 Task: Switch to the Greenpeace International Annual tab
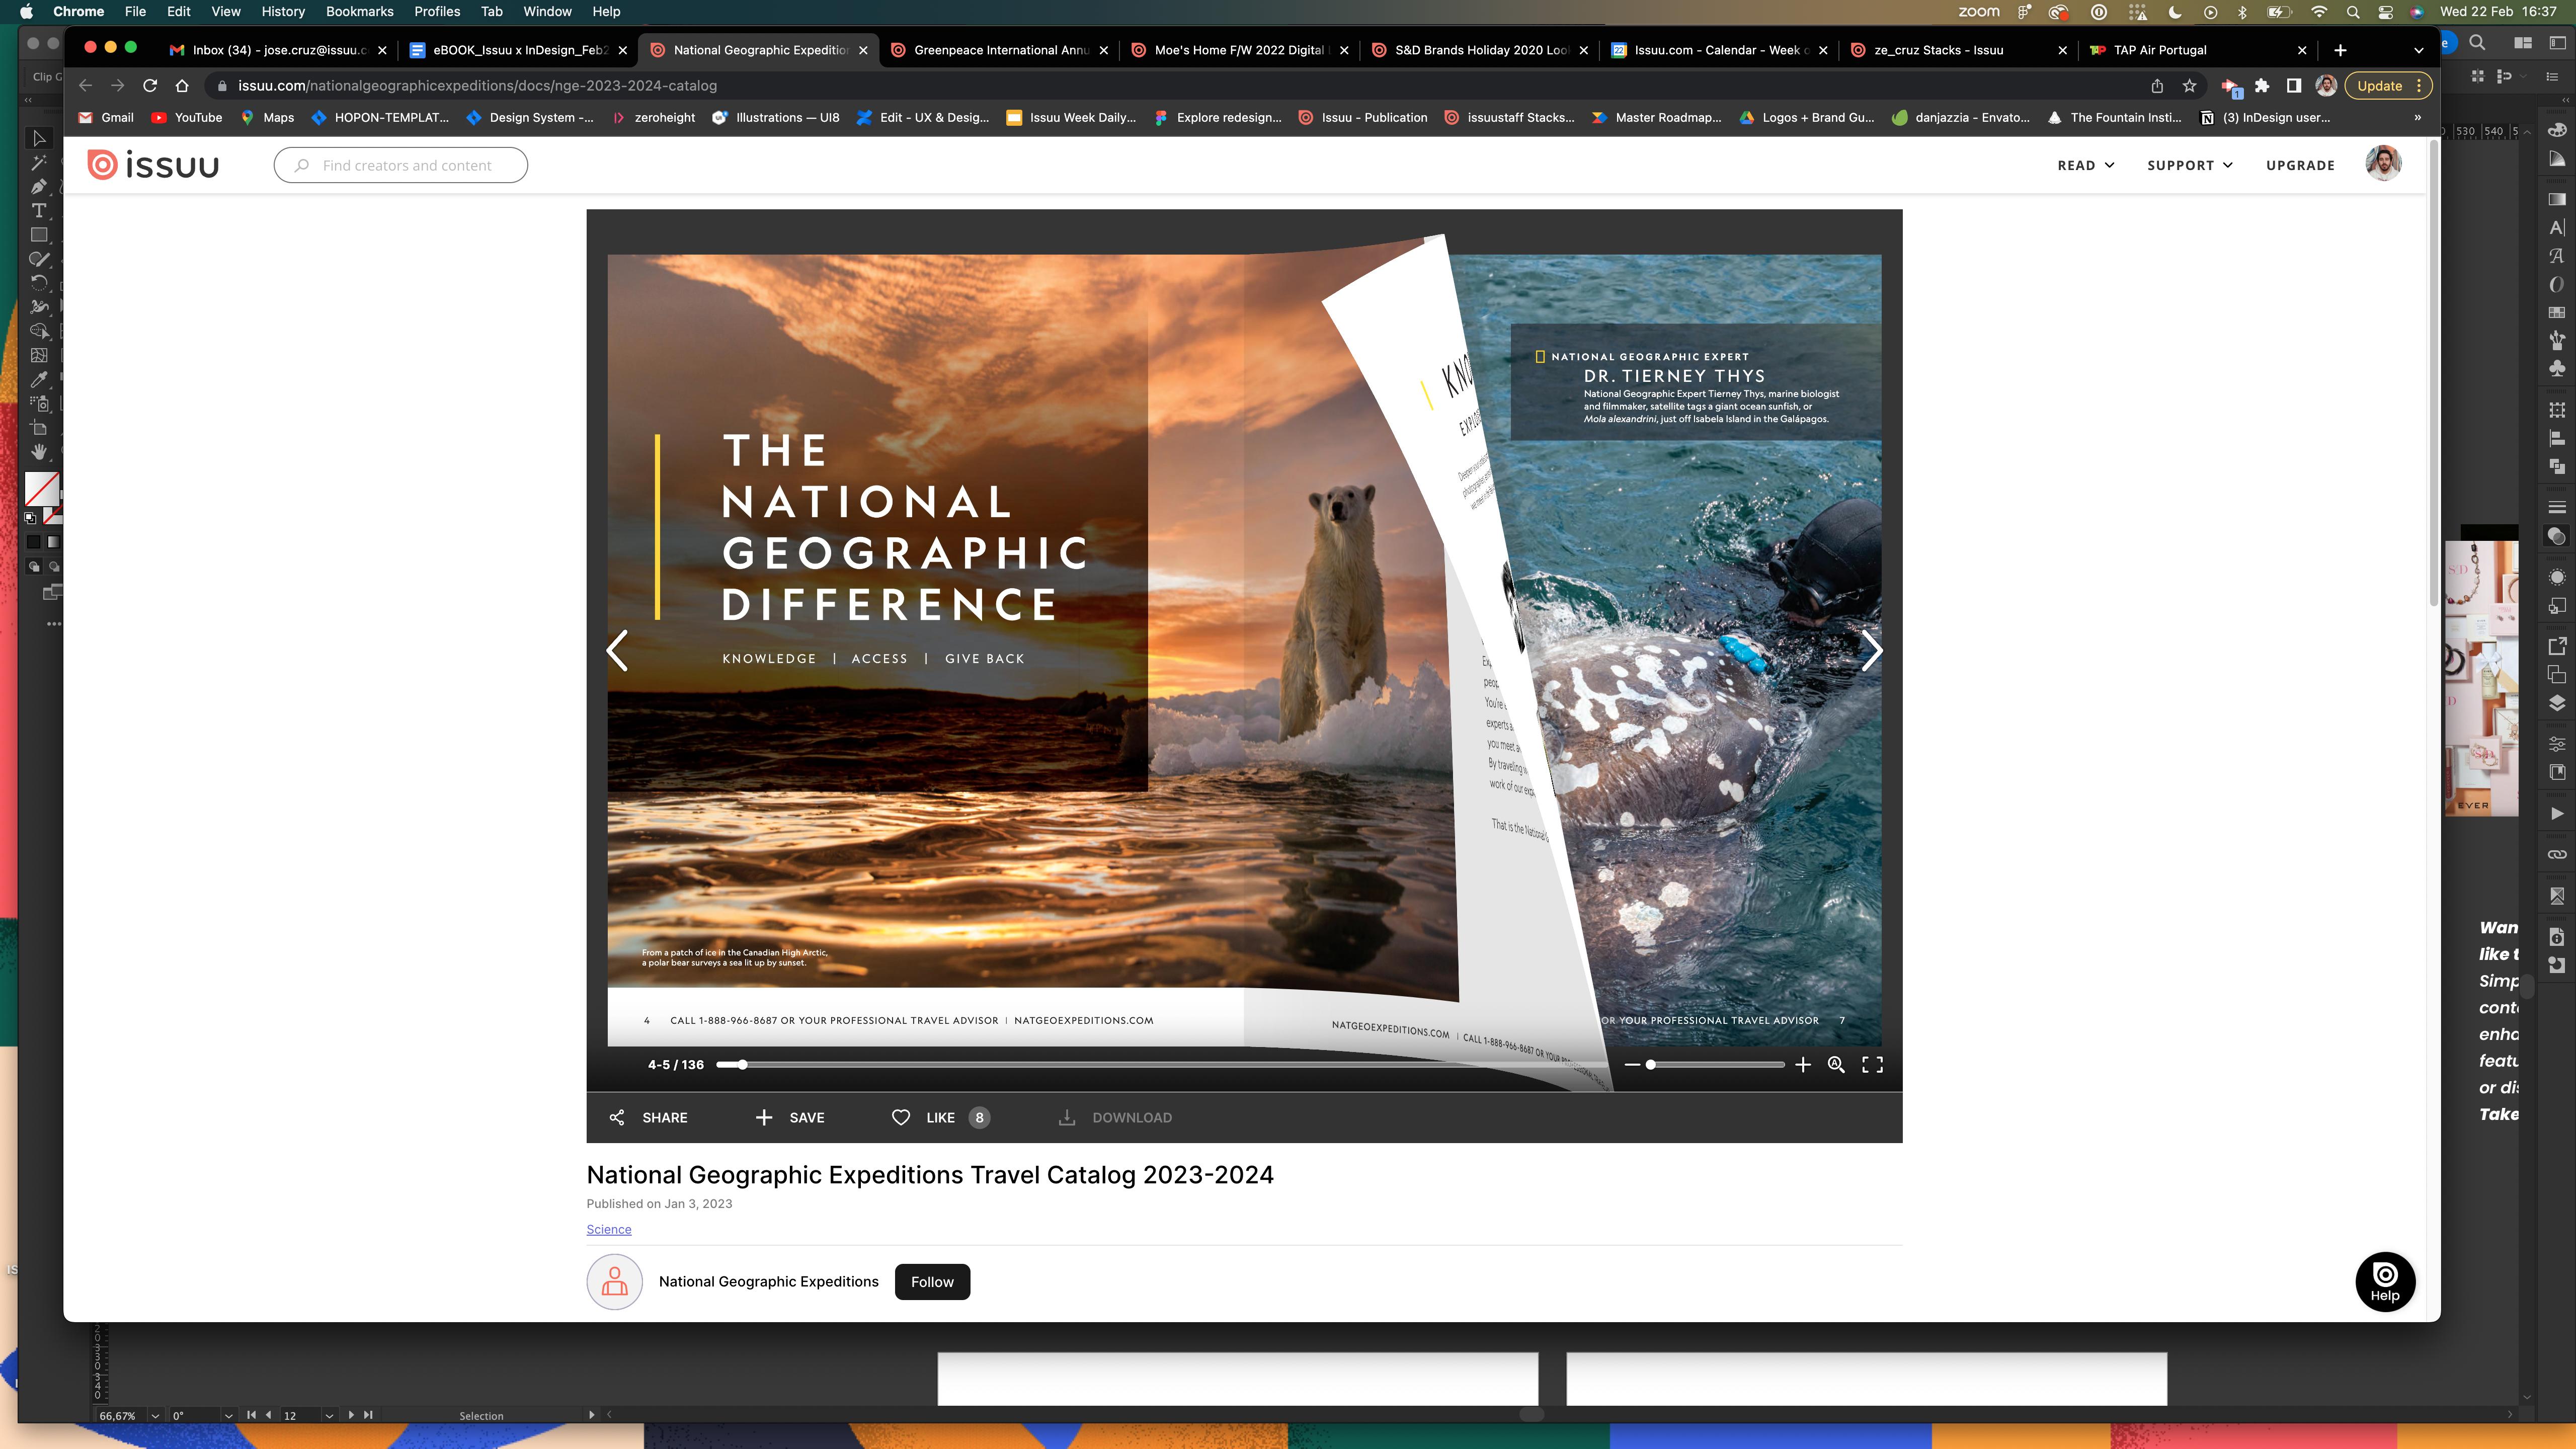click(x=1000, y=50)
